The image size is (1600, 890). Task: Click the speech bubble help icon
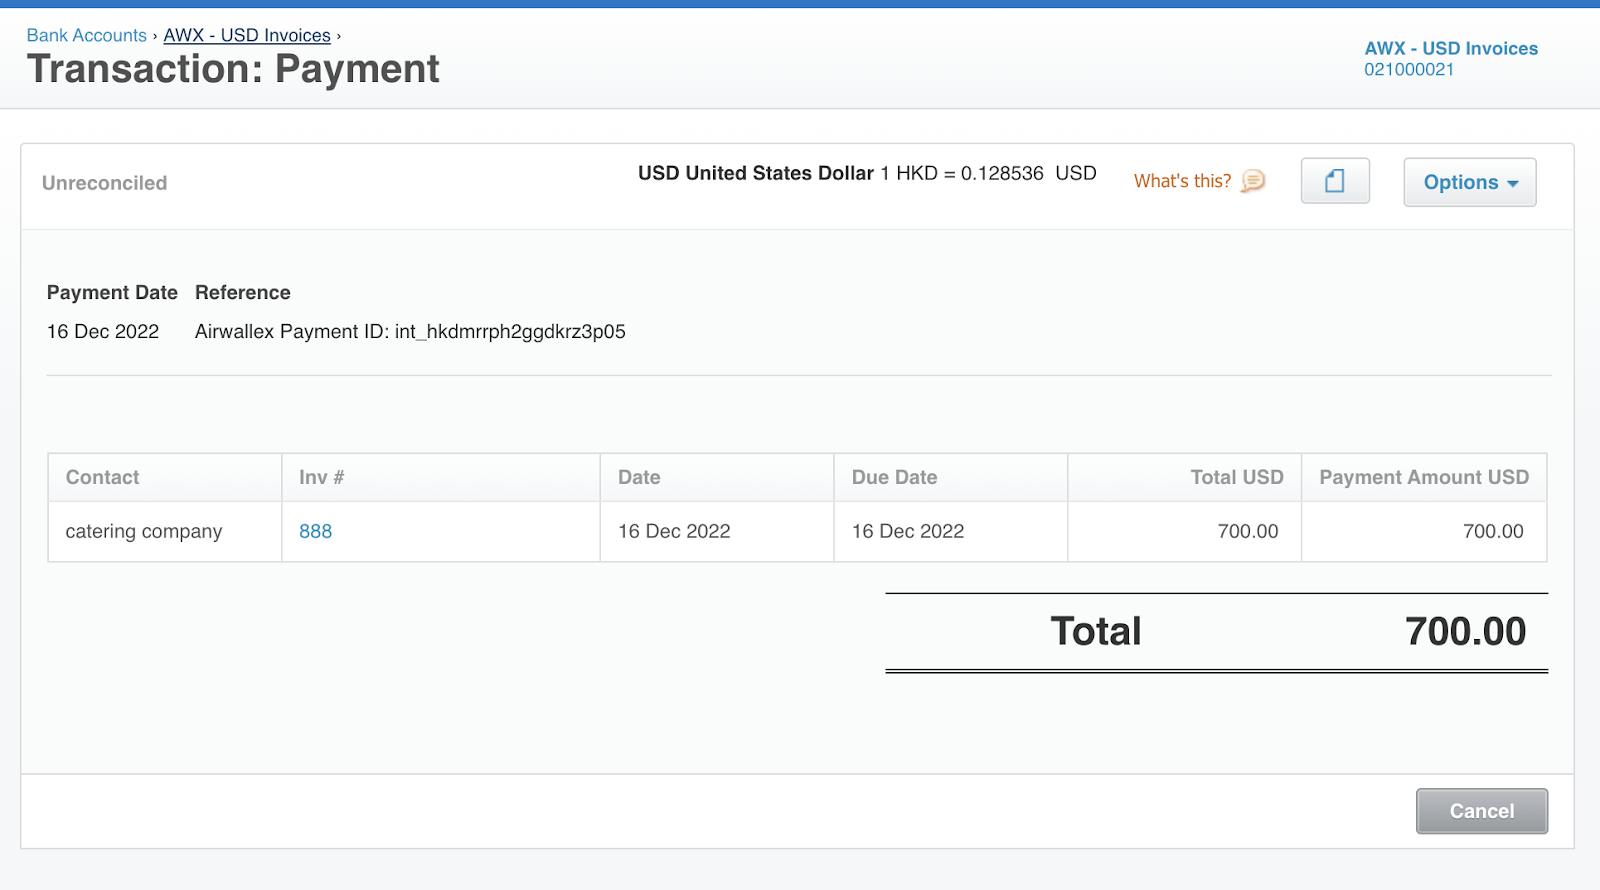click(1253, 181)
